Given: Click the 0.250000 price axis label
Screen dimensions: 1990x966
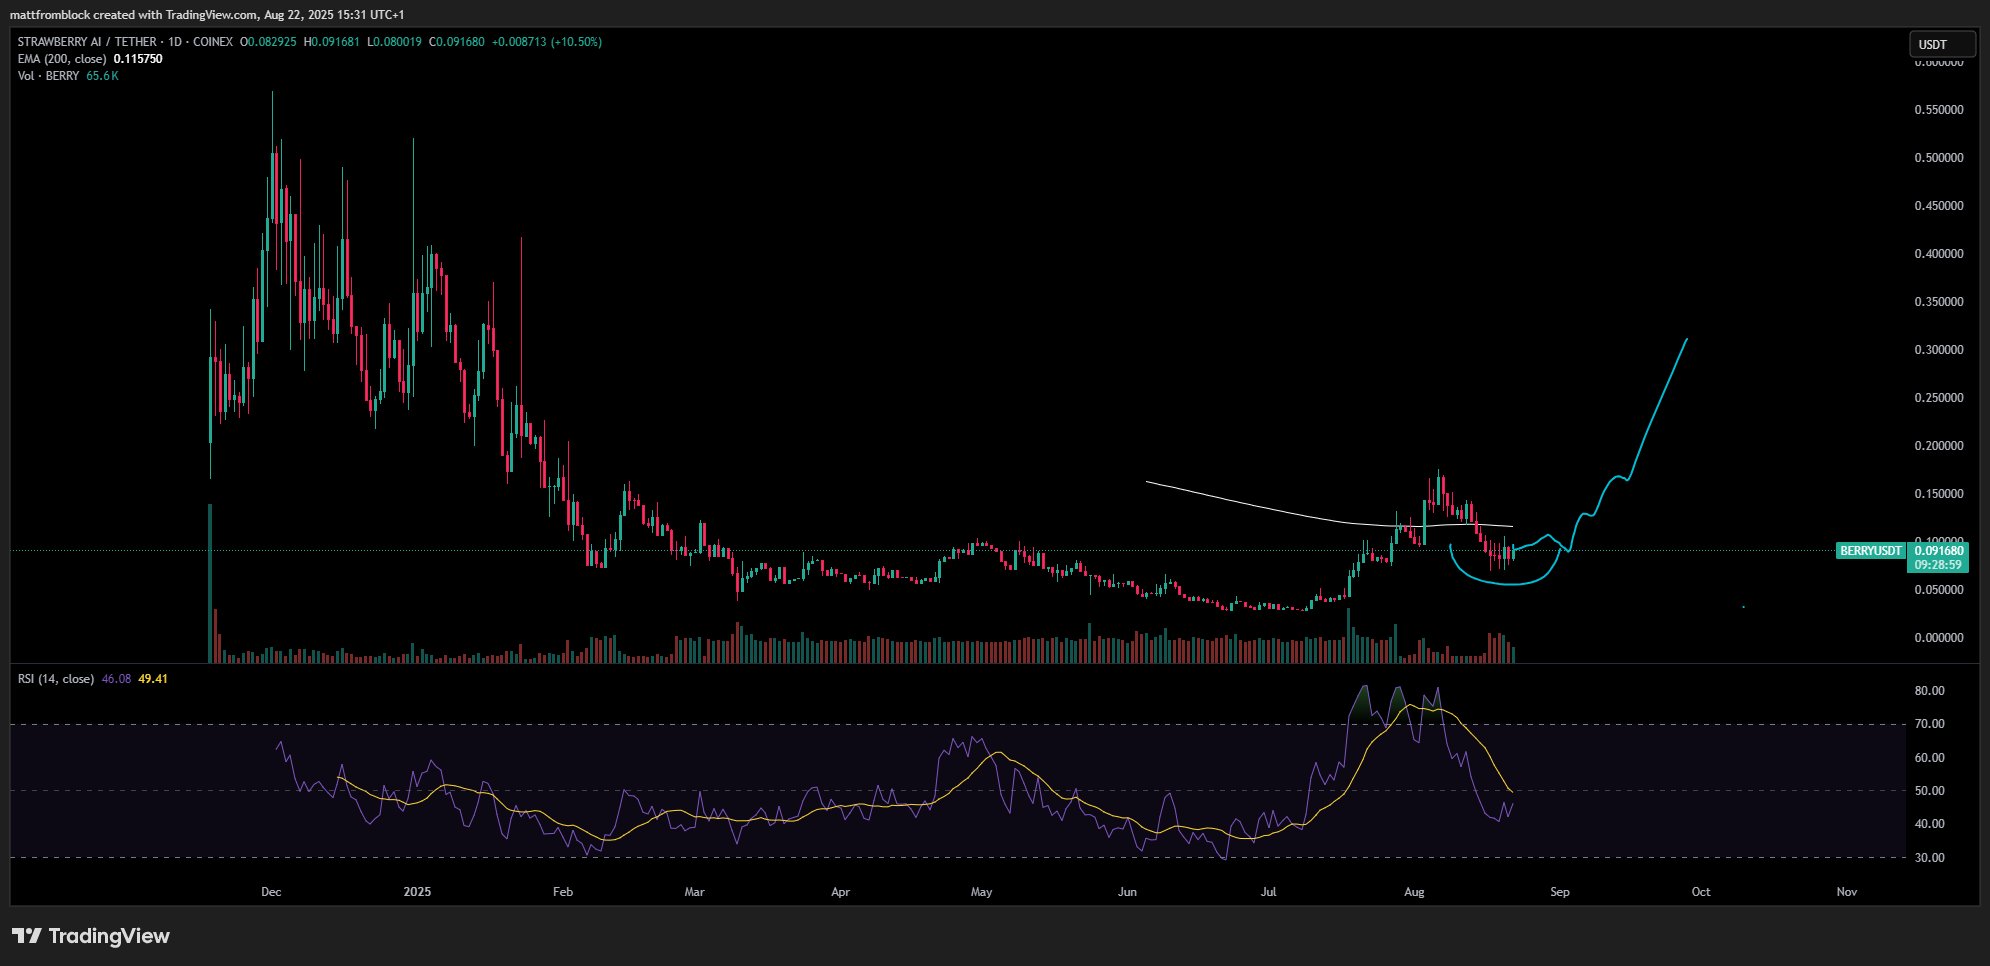Looking at the screenshot, I should [1939, 398].
